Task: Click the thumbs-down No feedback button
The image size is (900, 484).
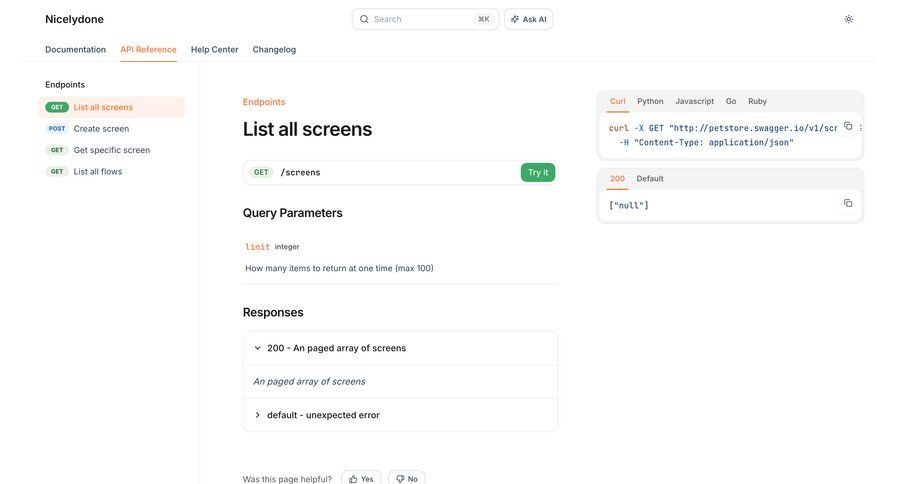Action: coord(406,478)
